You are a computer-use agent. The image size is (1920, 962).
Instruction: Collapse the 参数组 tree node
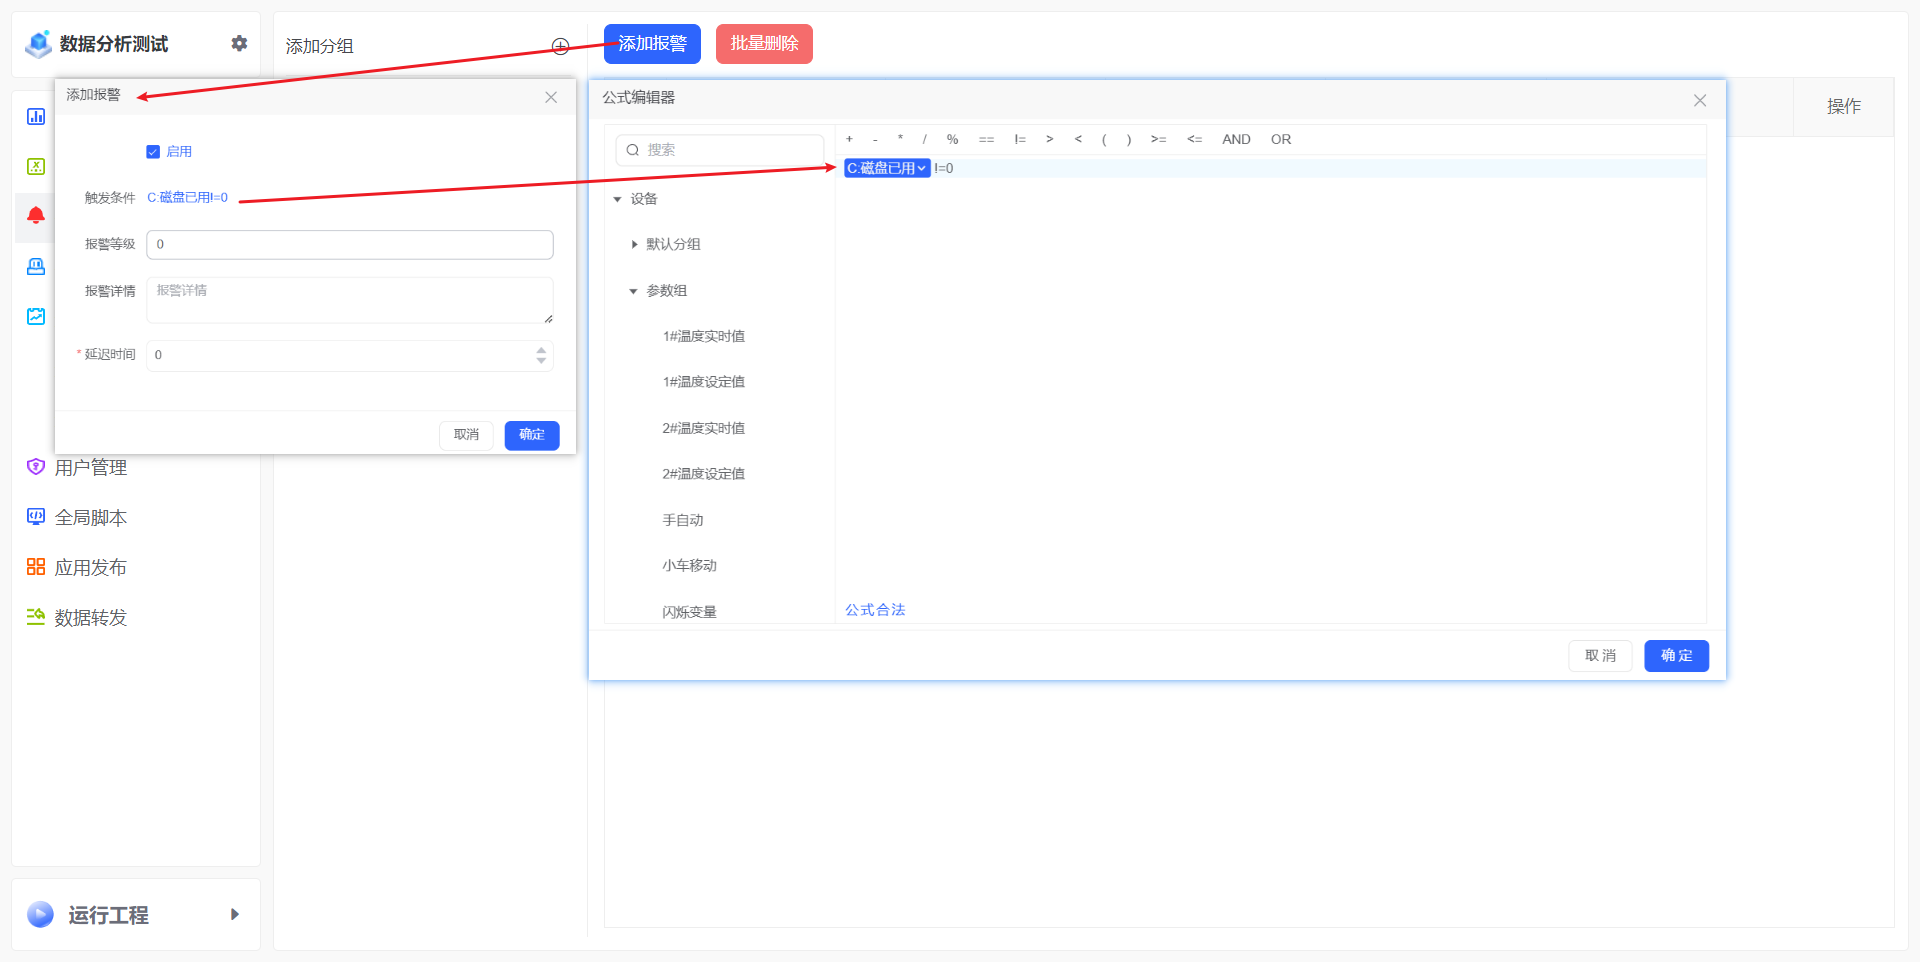633,291
